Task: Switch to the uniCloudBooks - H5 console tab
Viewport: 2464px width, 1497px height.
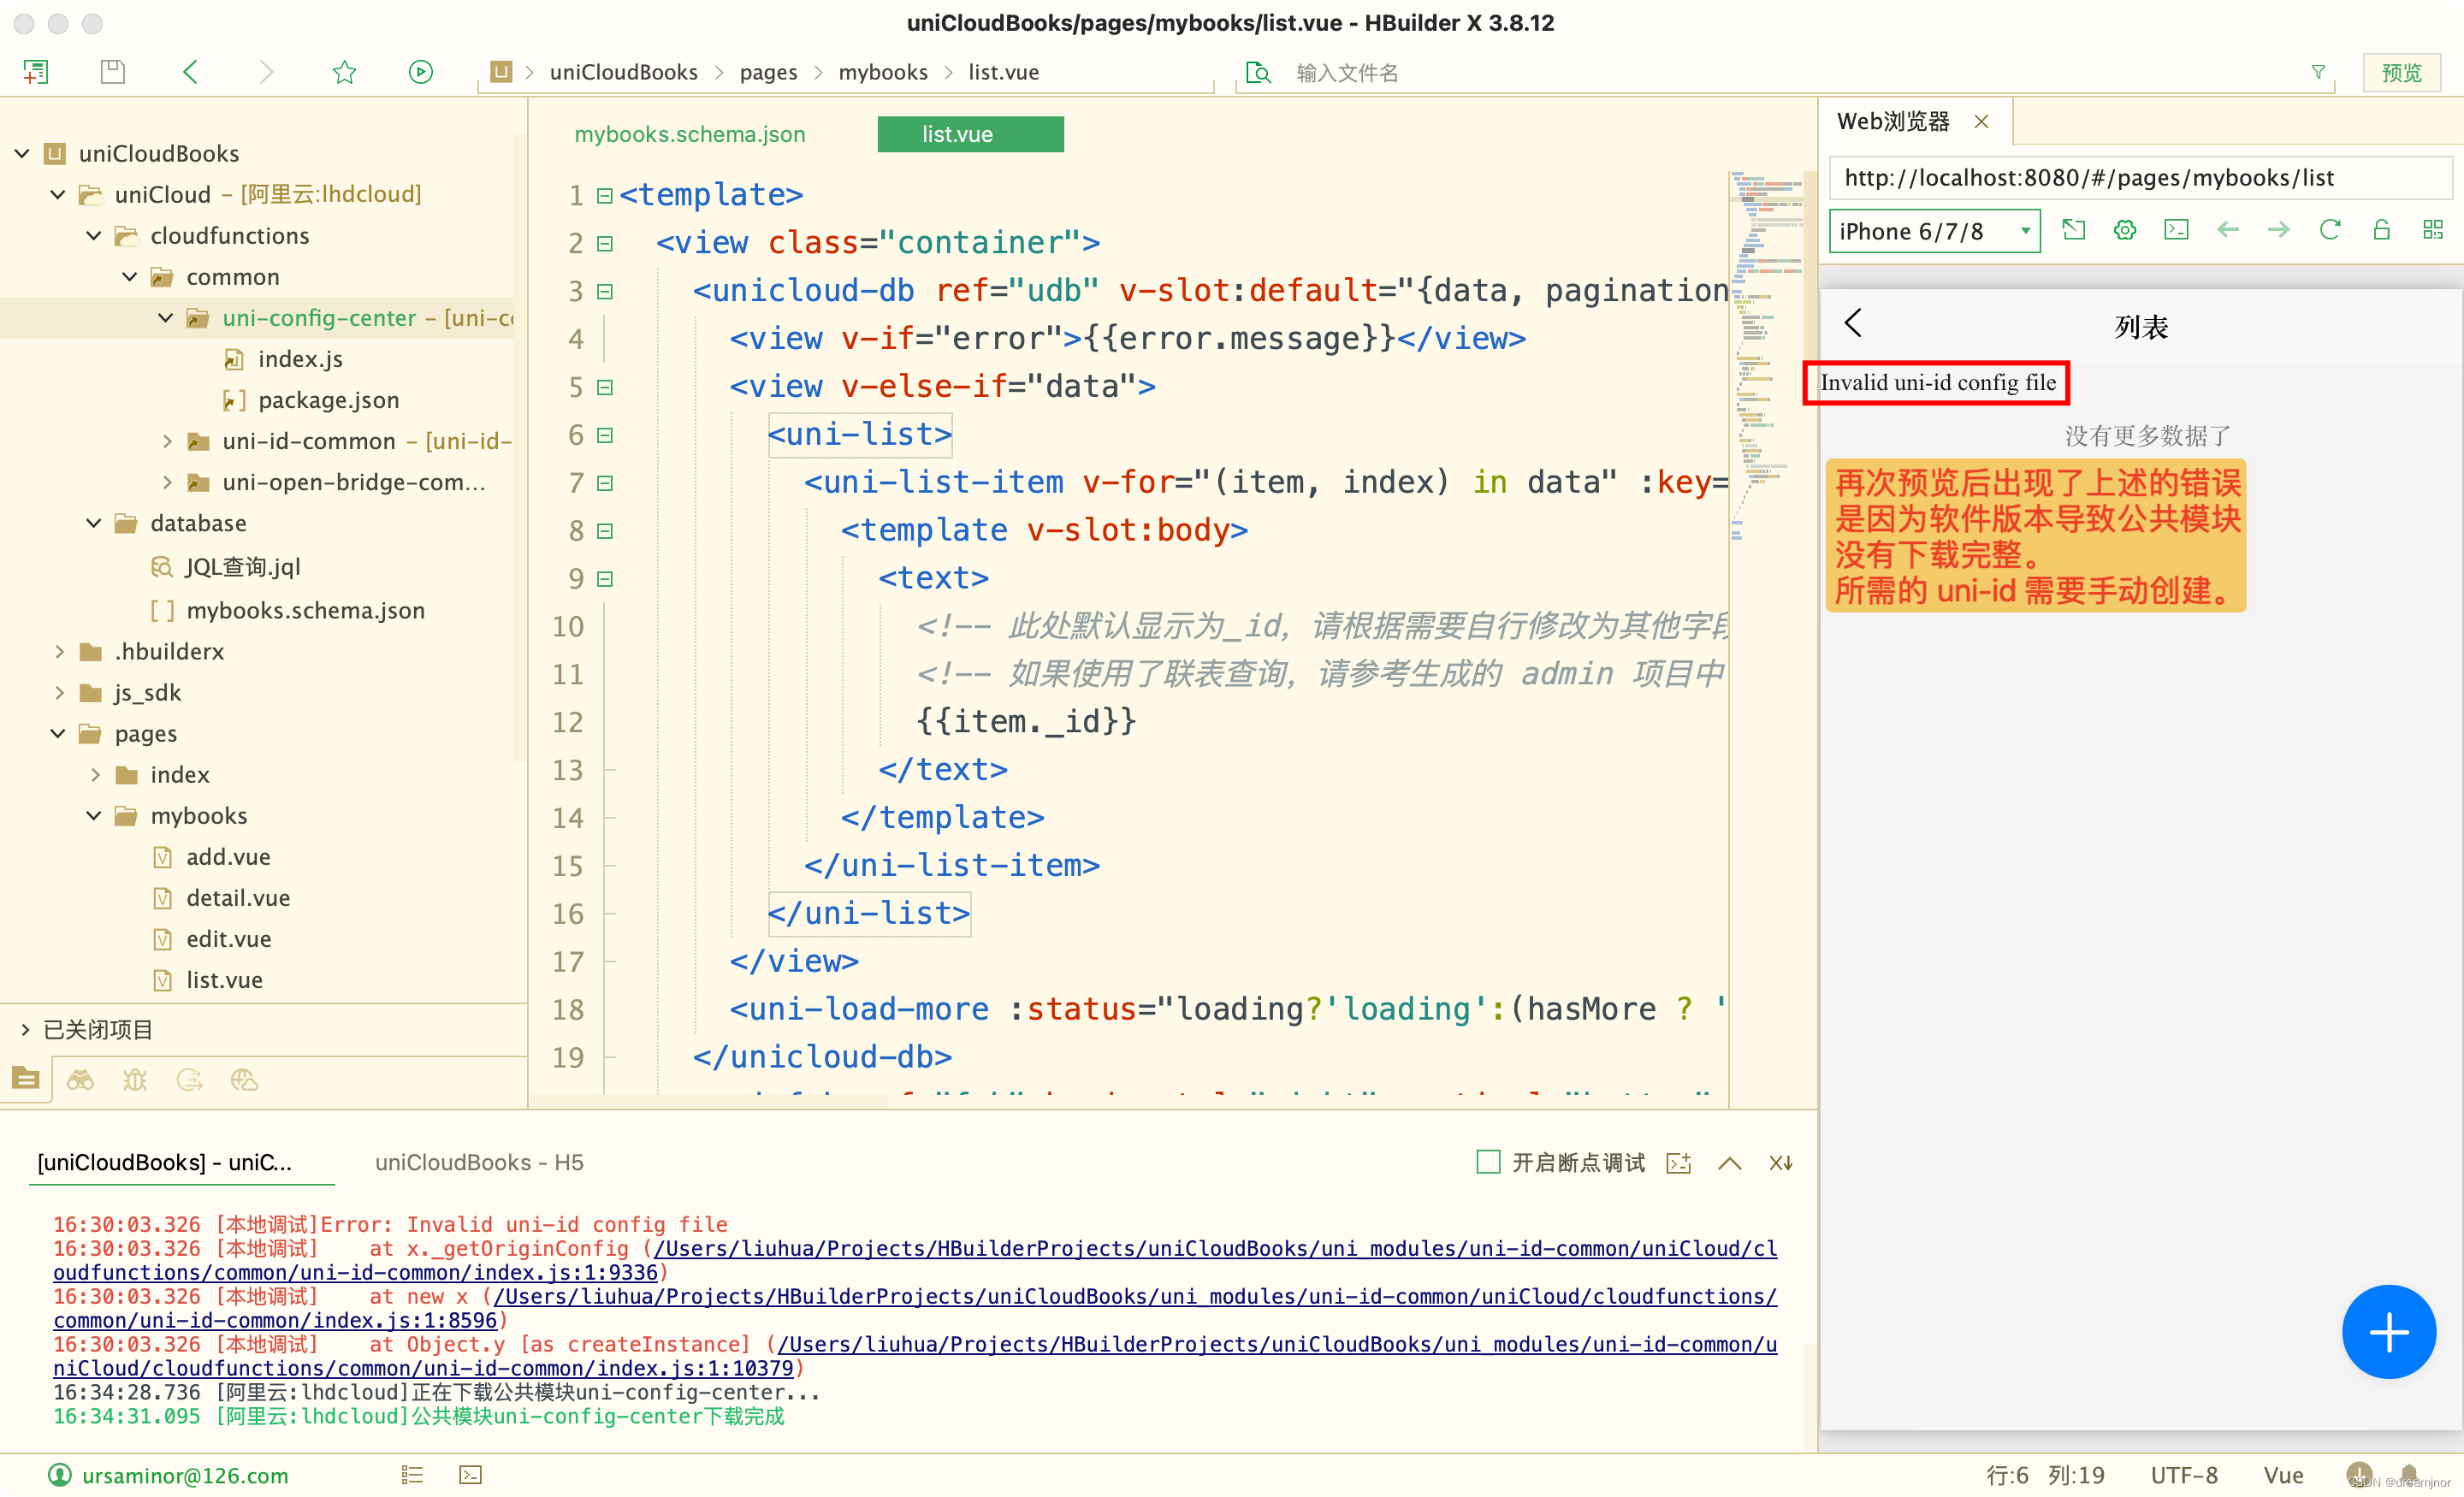Action: [x=479, y=1162]
